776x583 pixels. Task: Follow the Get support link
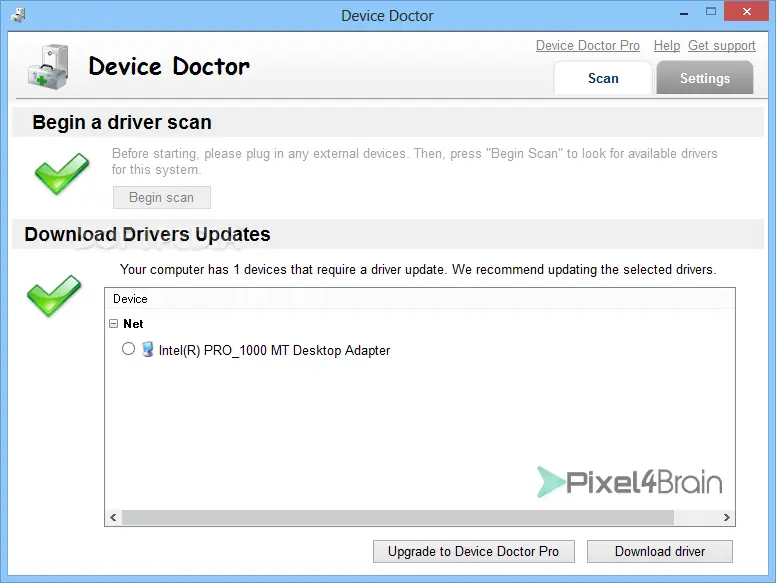(x=722, y=46)
